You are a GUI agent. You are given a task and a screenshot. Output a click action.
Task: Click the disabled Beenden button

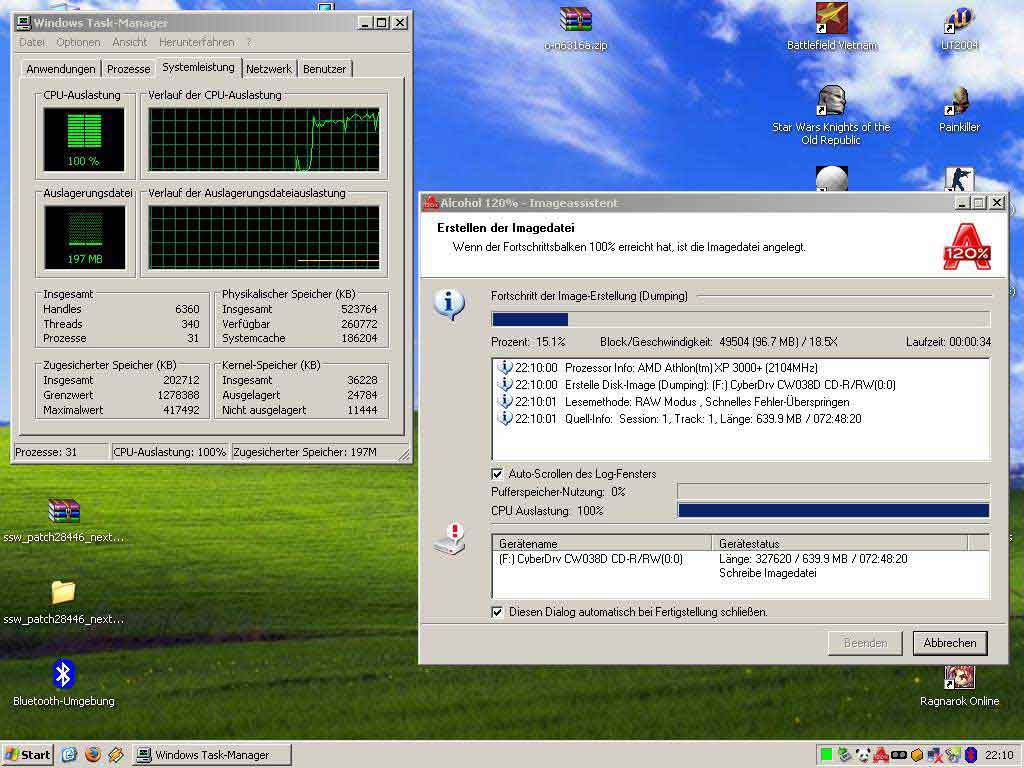[865, 643]
